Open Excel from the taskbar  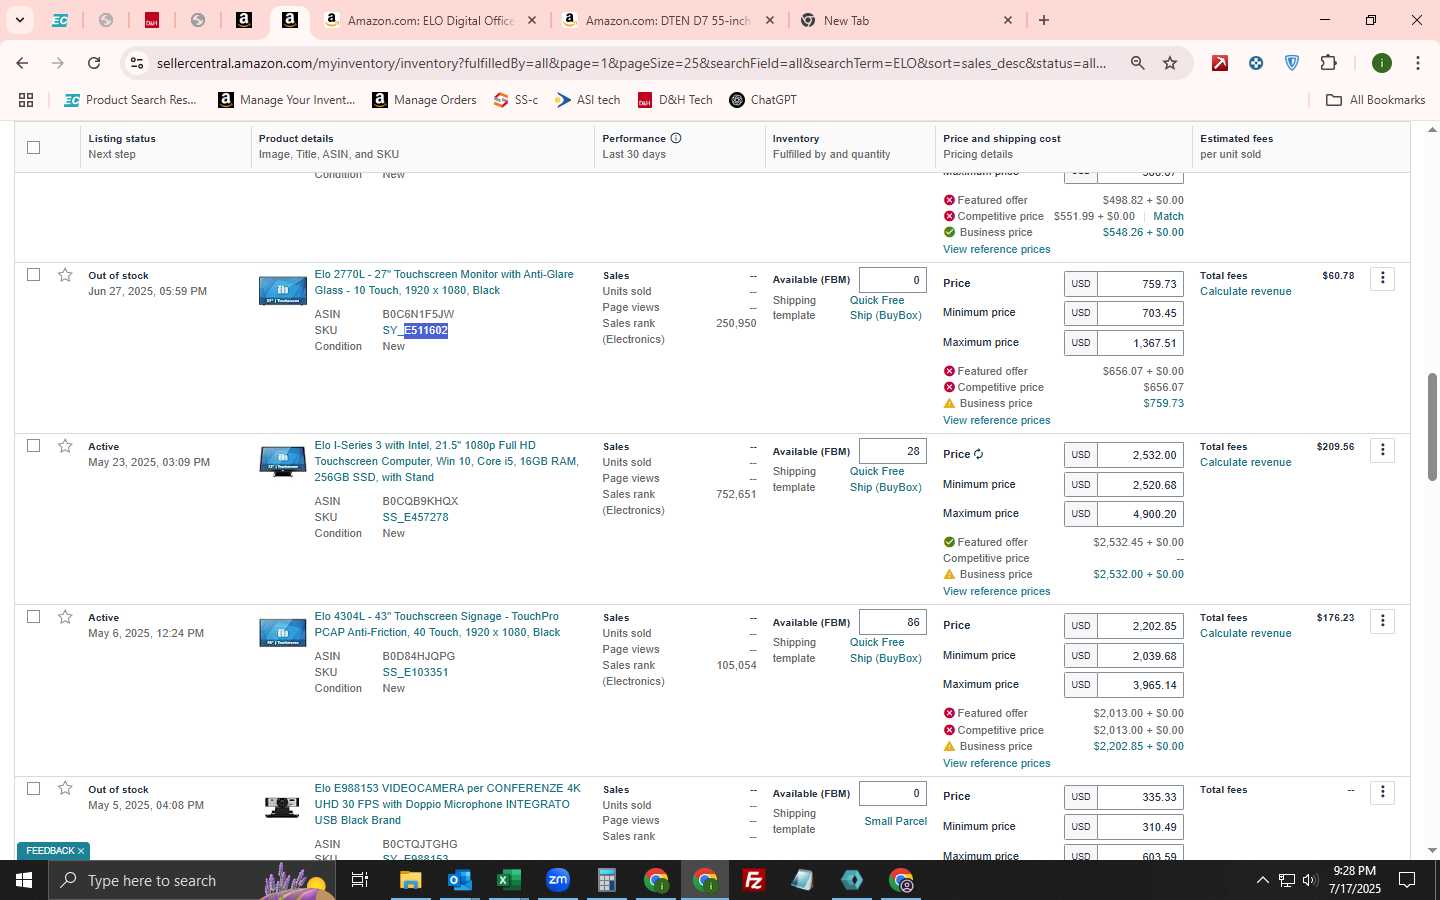[508, 880]
